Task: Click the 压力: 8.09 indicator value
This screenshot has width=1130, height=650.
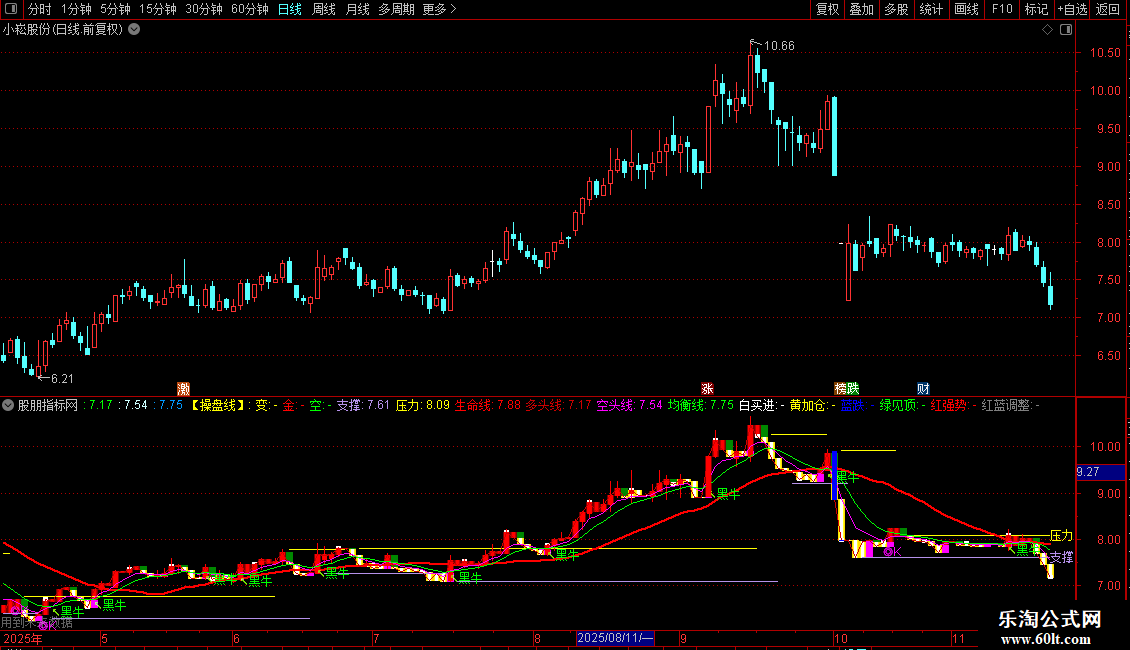Action: pyautogui.click(x=422, y=405)
